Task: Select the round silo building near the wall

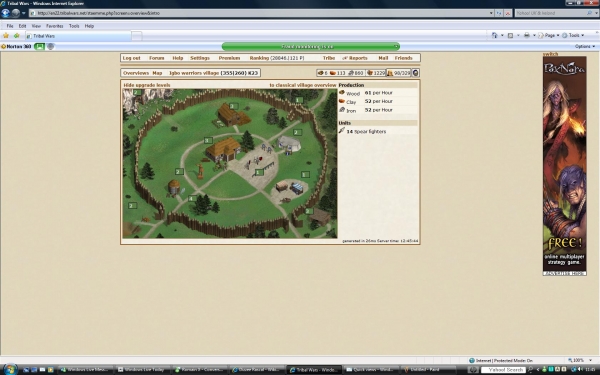Action: click(x=174, y=187)
